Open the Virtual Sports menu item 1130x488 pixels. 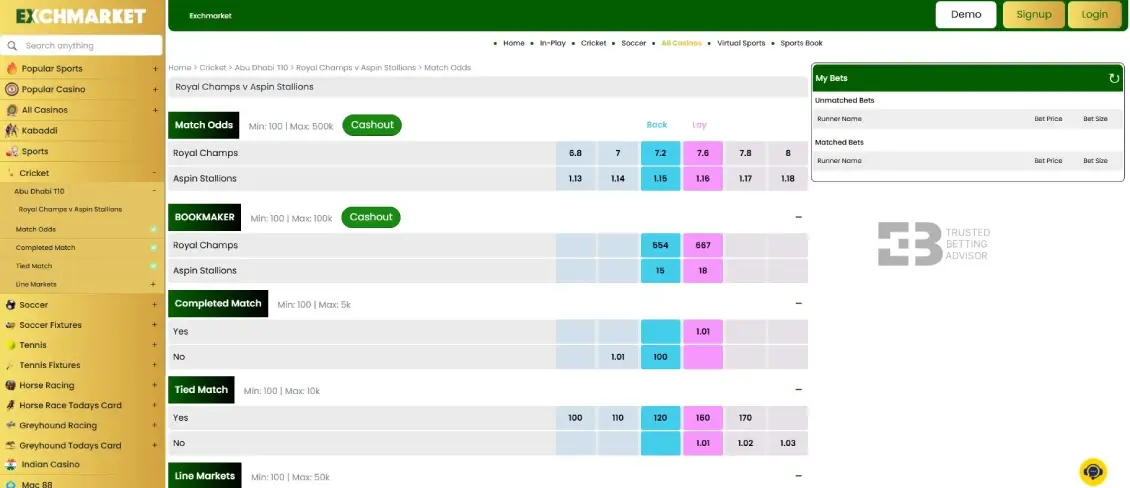741,43
